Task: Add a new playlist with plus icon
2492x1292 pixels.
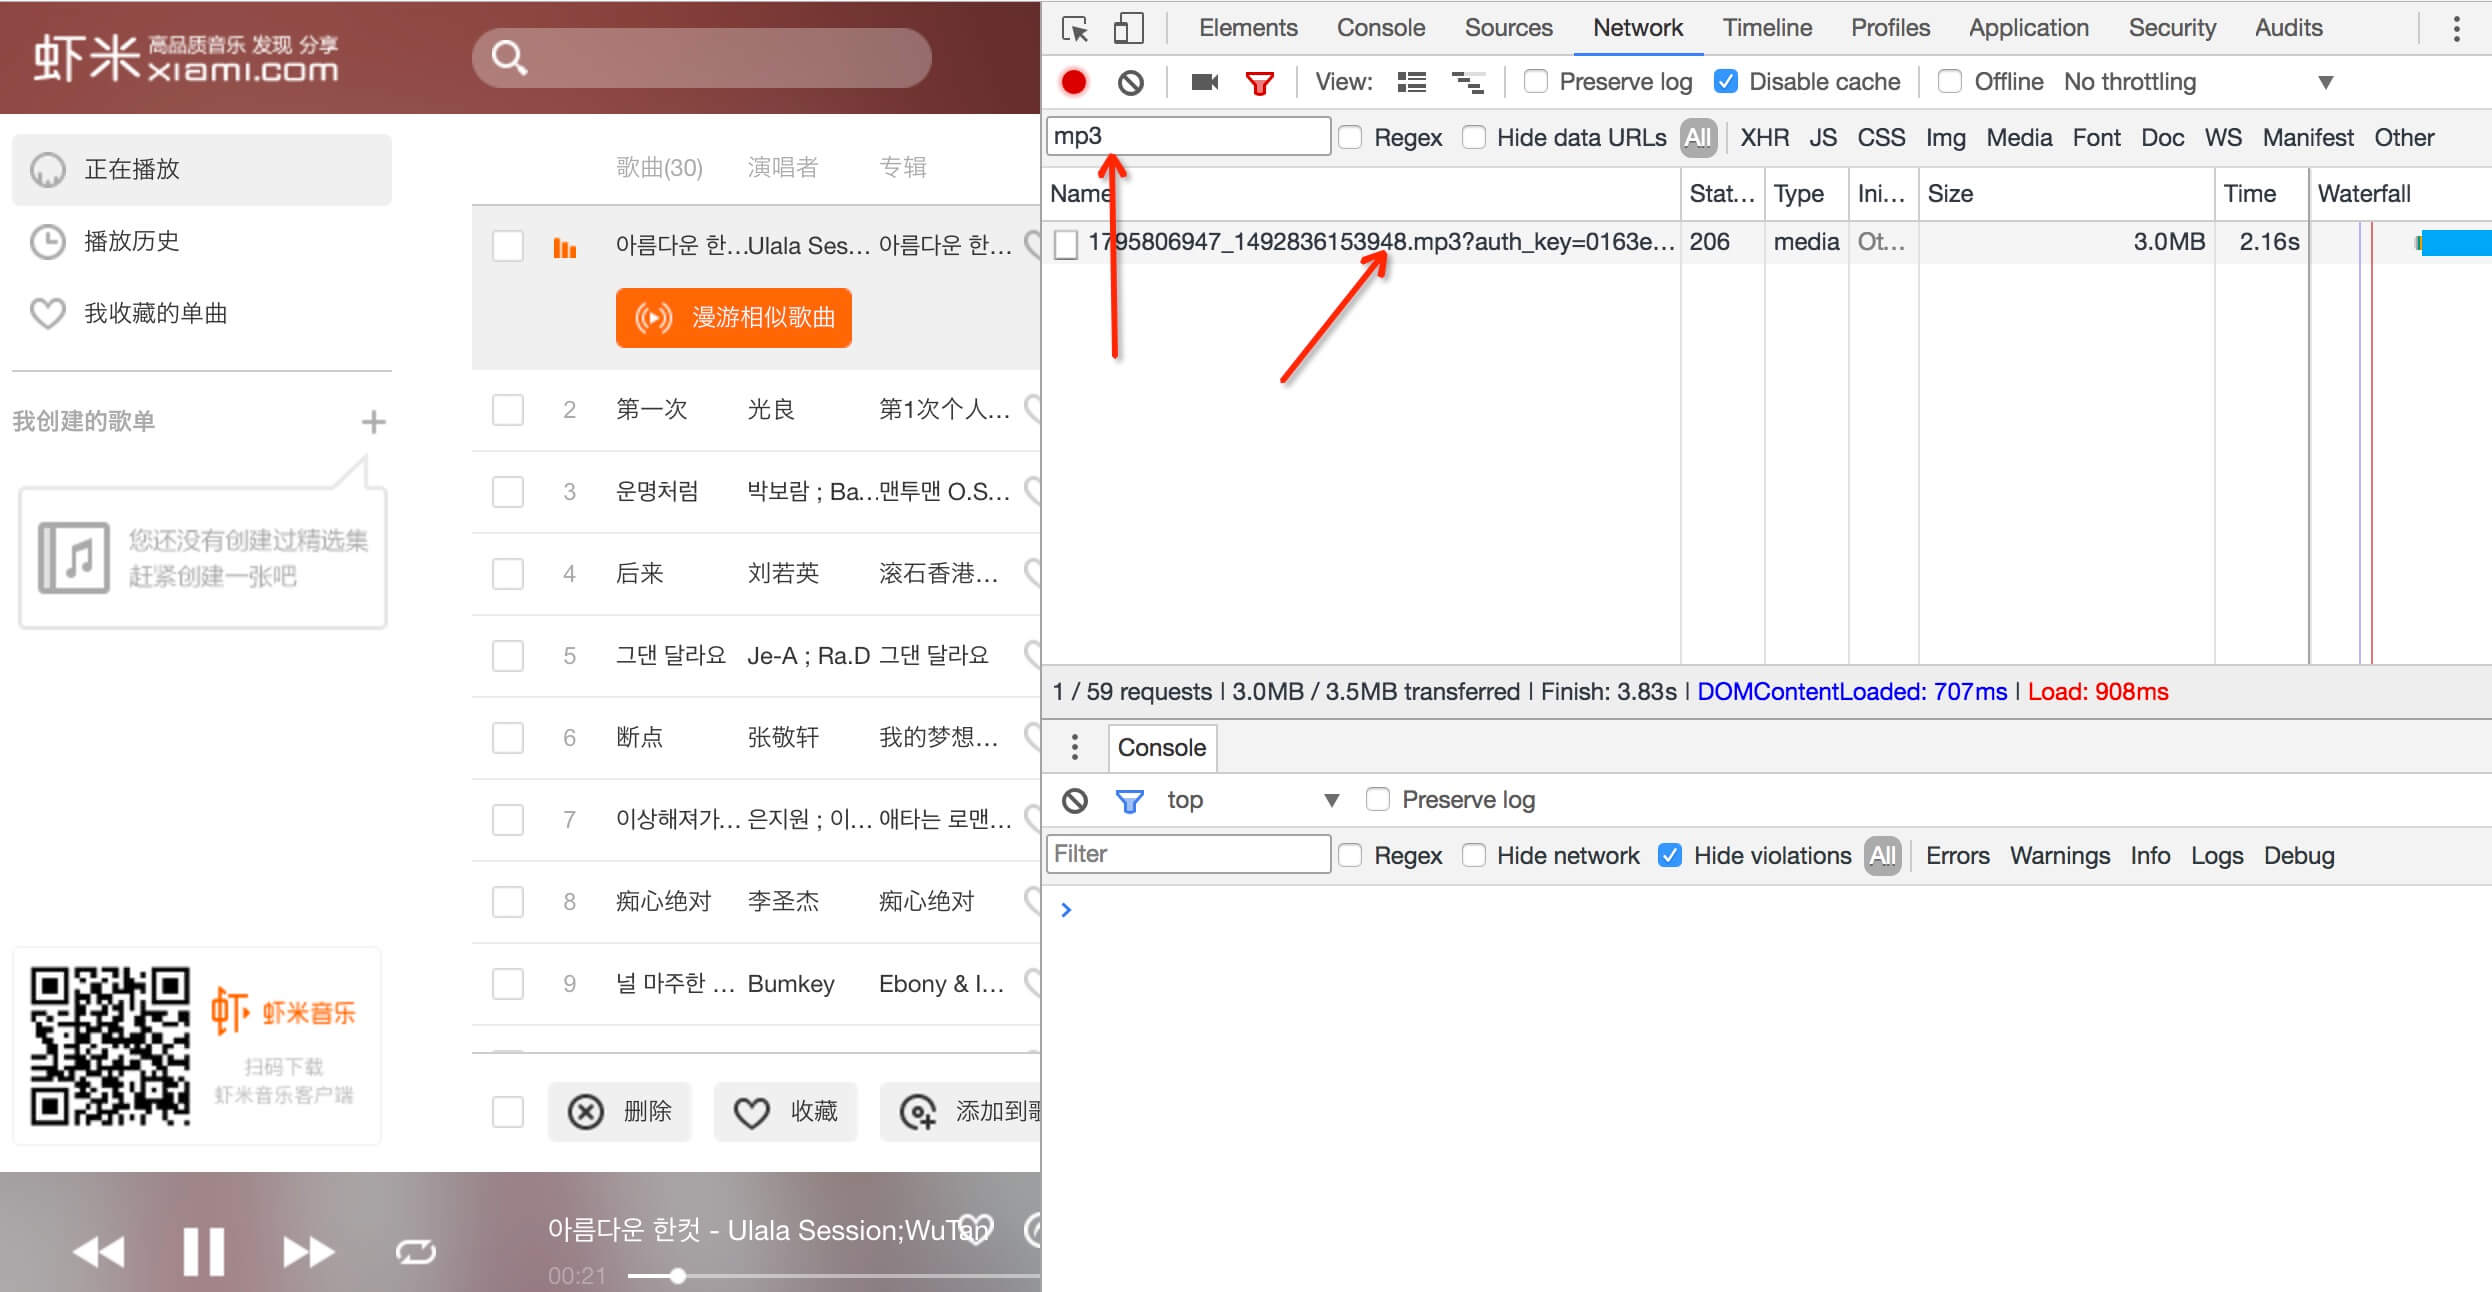Action: [x=373, y=422]
